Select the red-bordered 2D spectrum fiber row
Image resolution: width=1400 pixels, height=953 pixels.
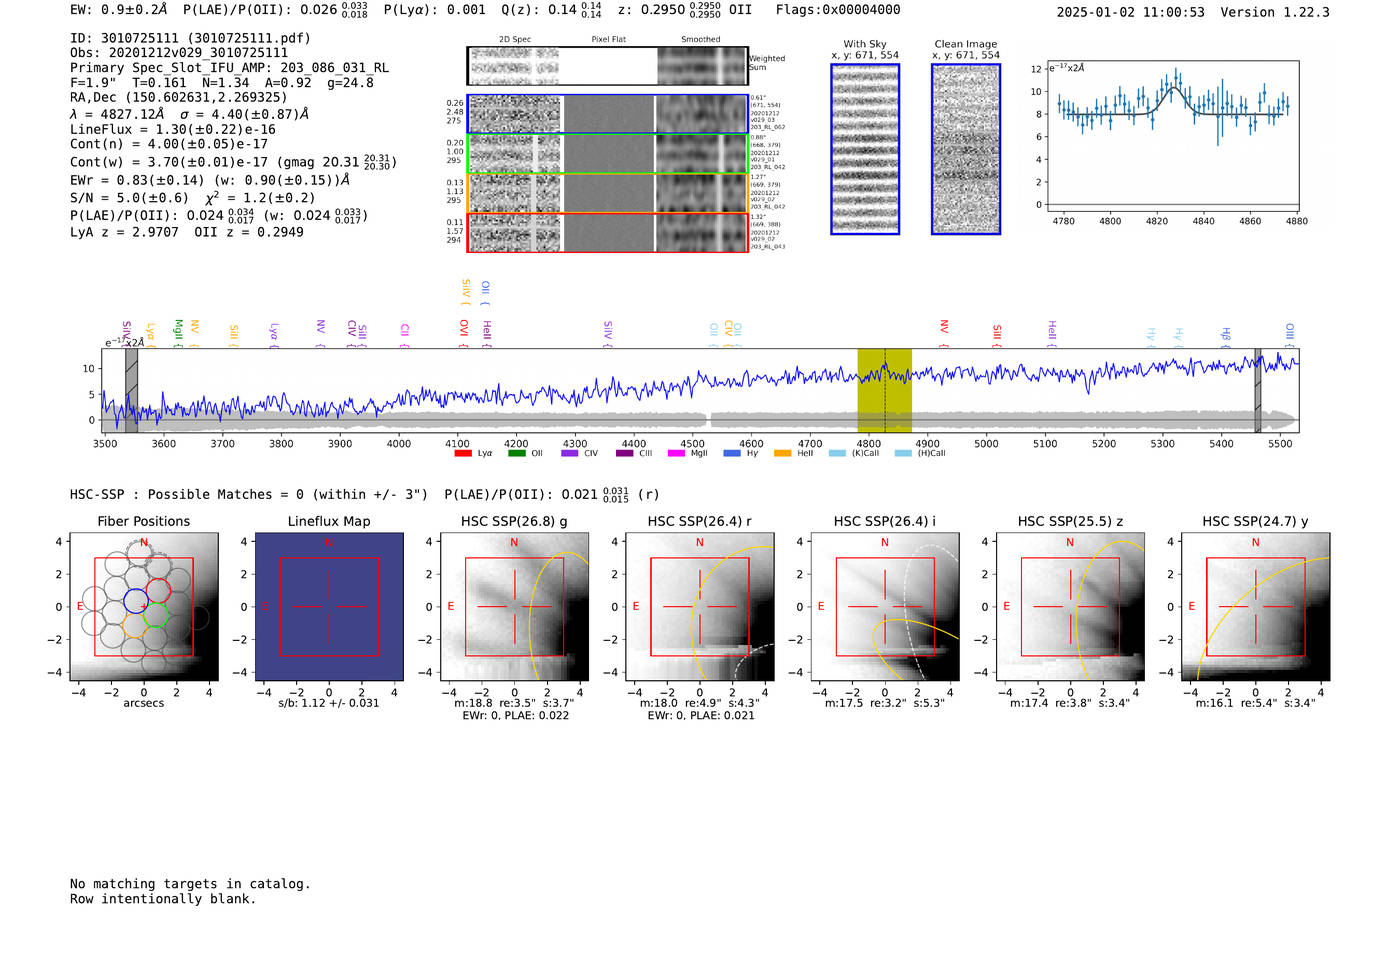click(607, 232)
